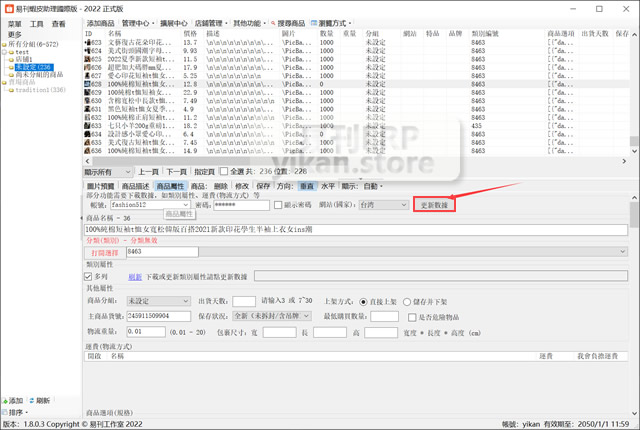Click the 易刊 application icon in title bar
640x430 pixels.
click(8, 7)
